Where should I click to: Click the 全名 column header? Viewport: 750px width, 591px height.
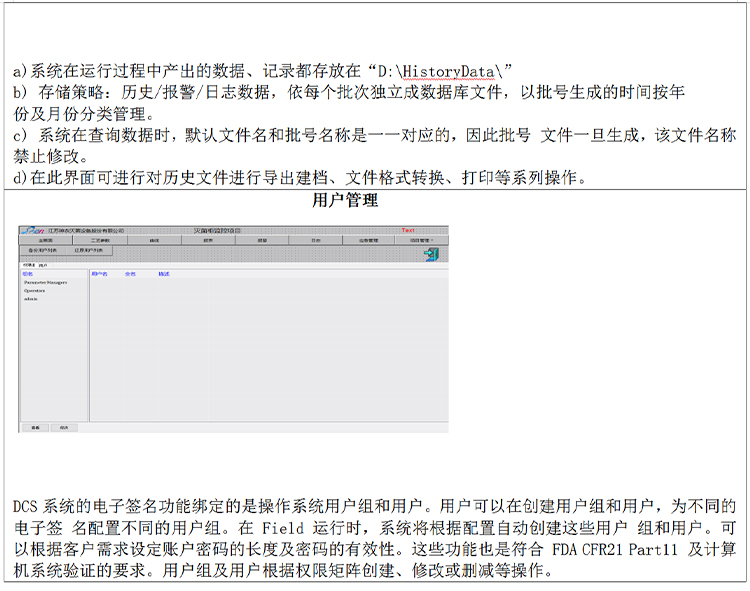click(x=130, y=274)
